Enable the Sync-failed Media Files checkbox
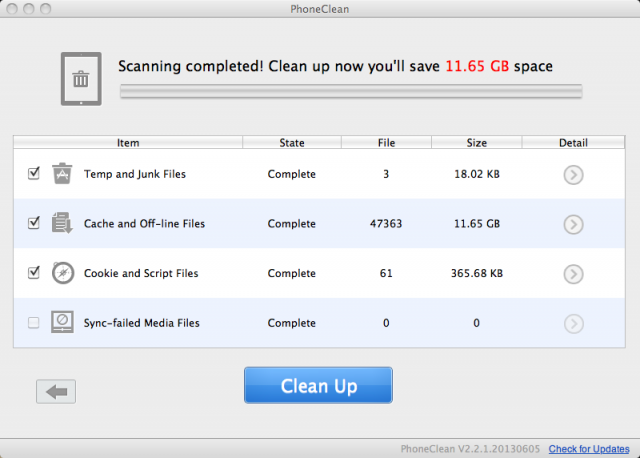The image size is (640, 458). pos(33,323)
